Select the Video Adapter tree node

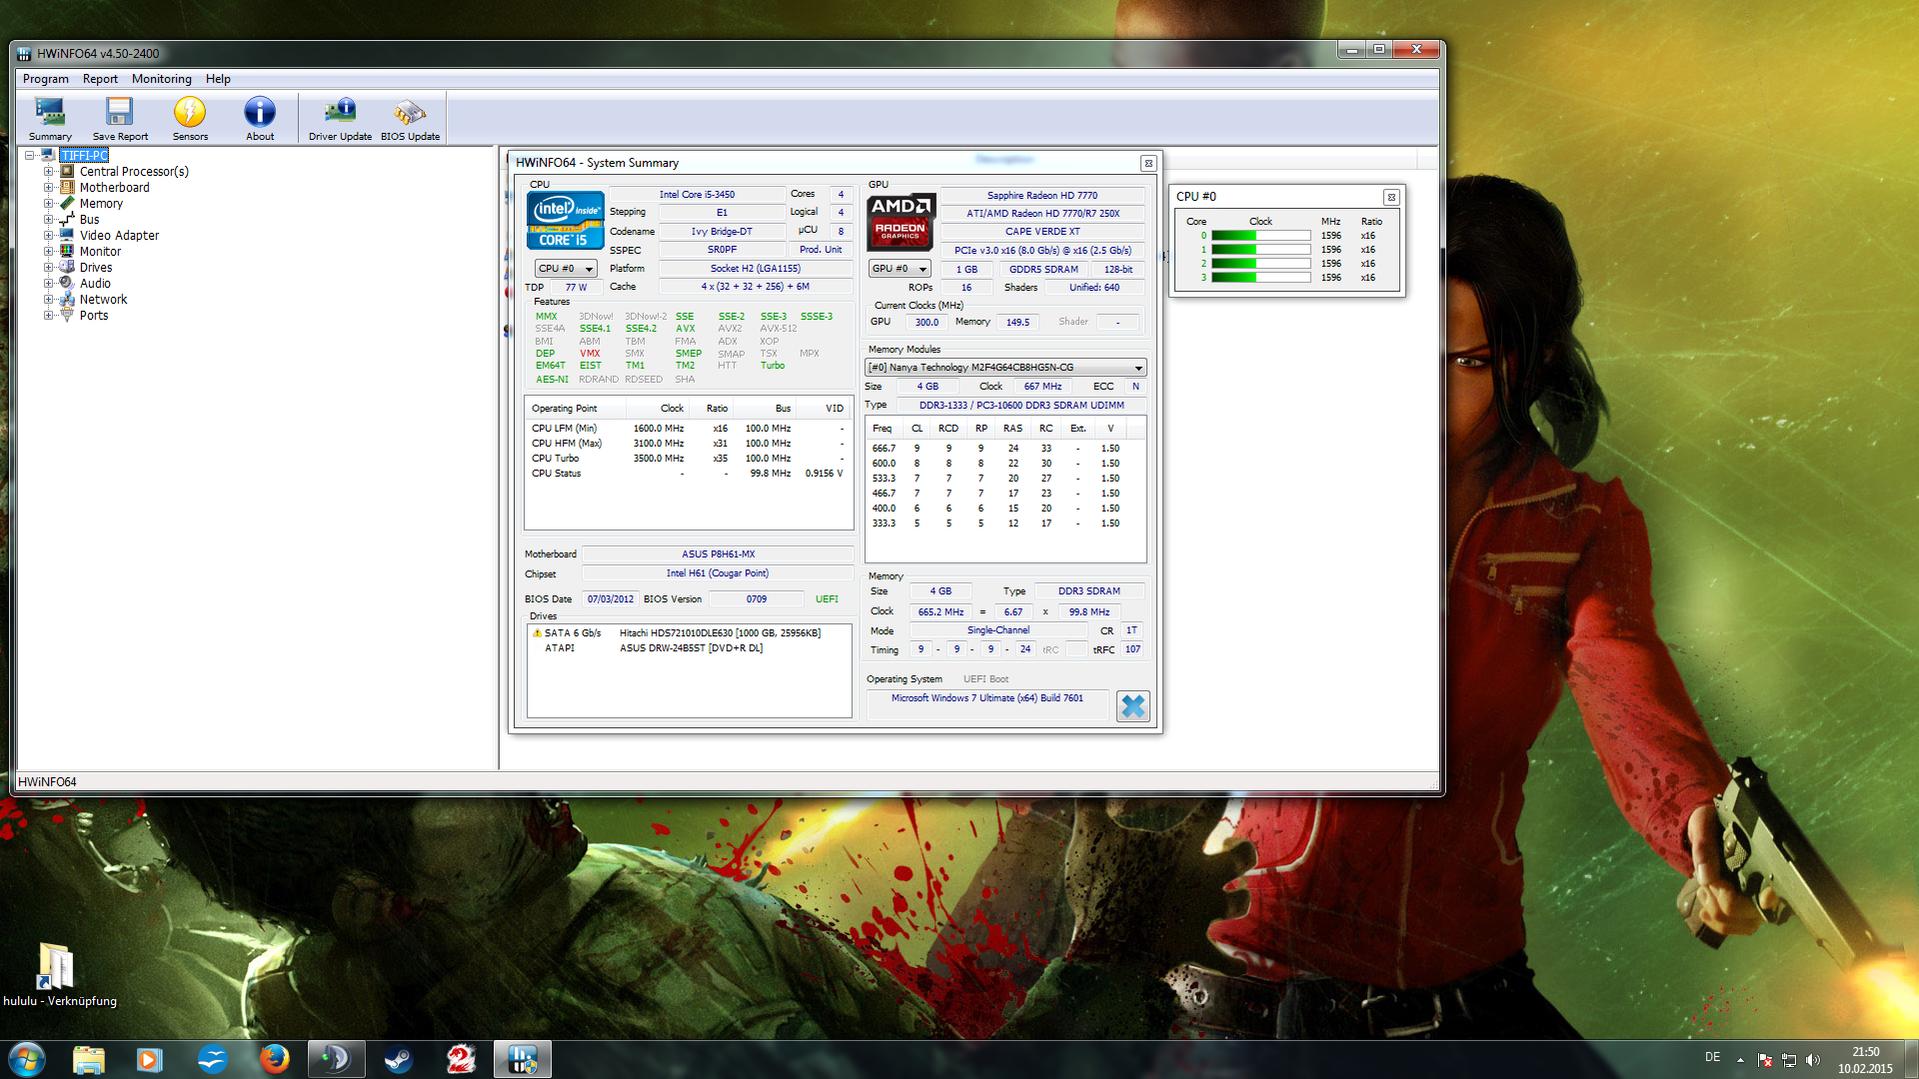[x=119, y=235]
